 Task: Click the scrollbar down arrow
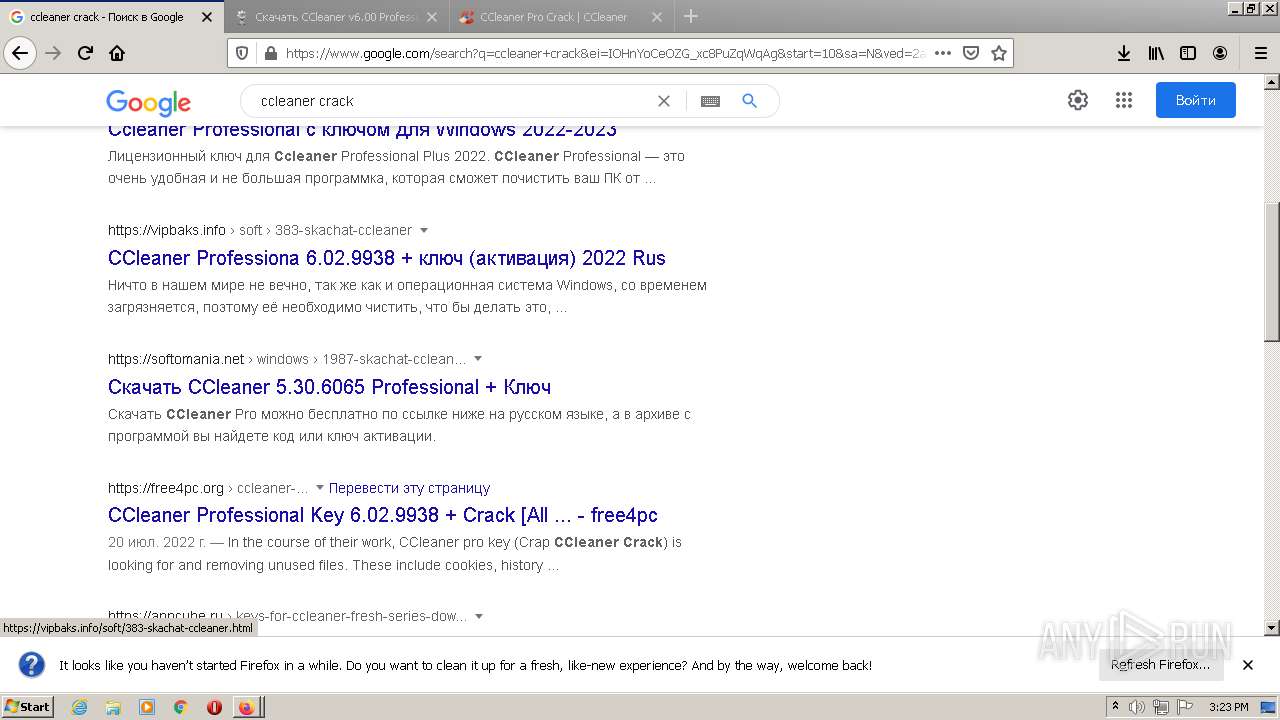1272,628
